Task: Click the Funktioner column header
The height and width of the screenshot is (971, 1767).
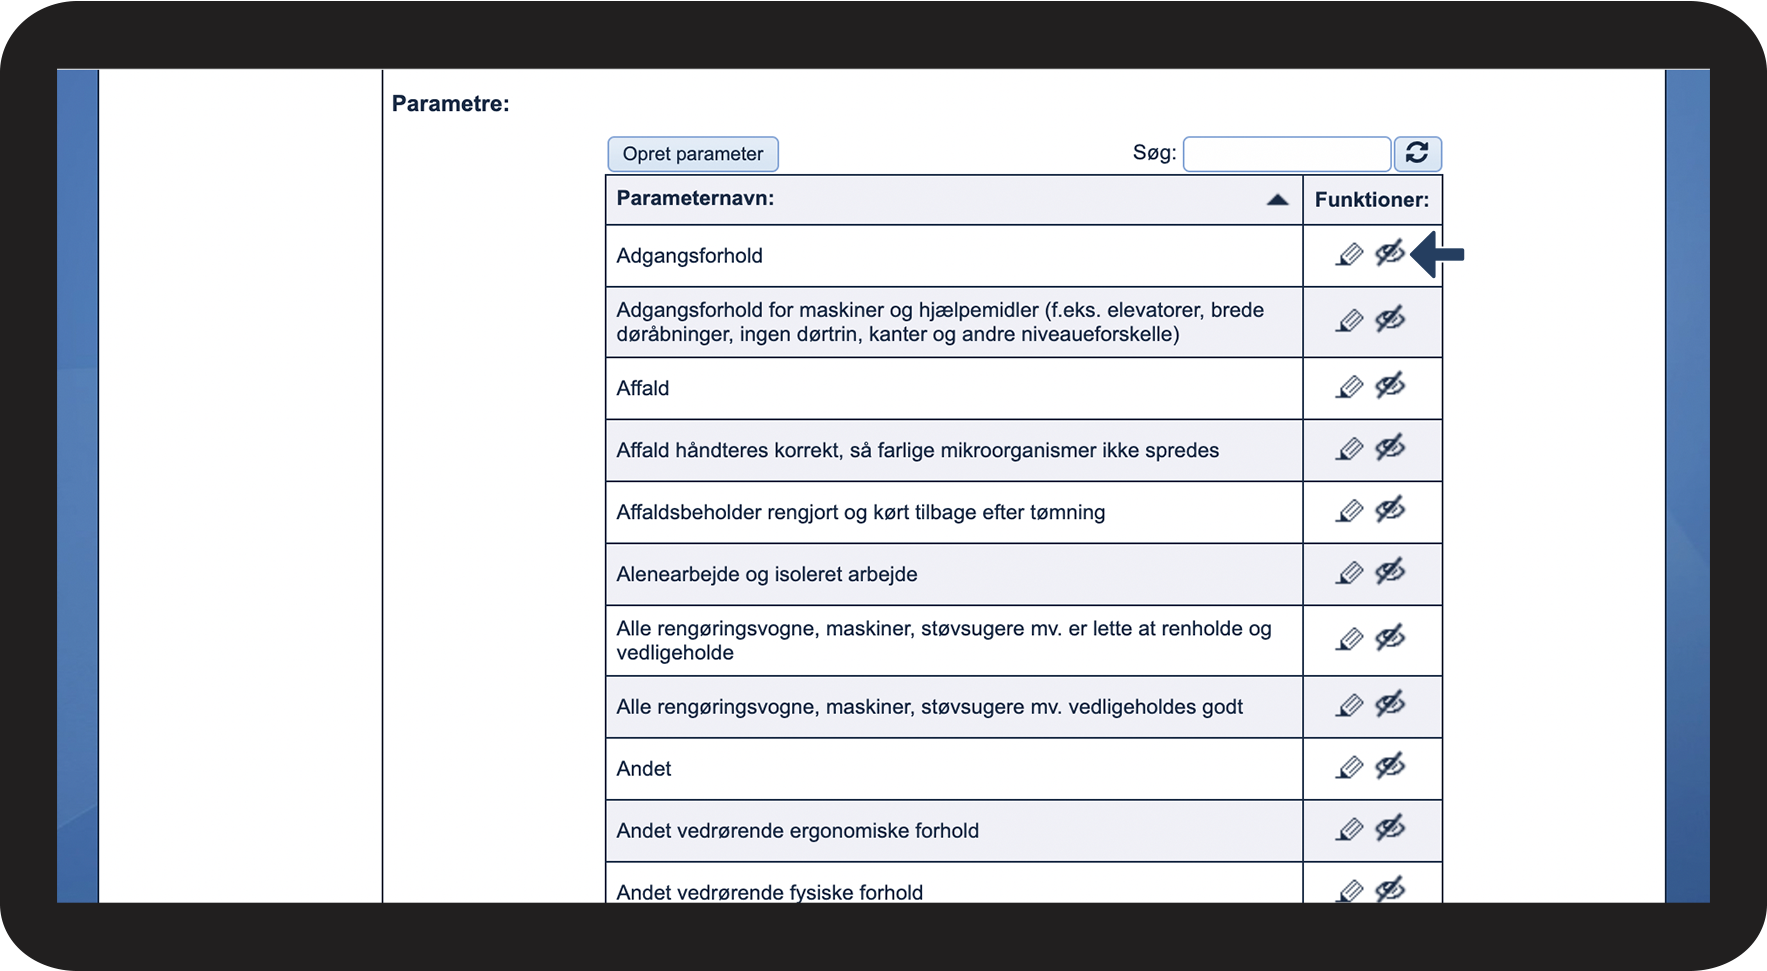Action: pos(1372,199)
